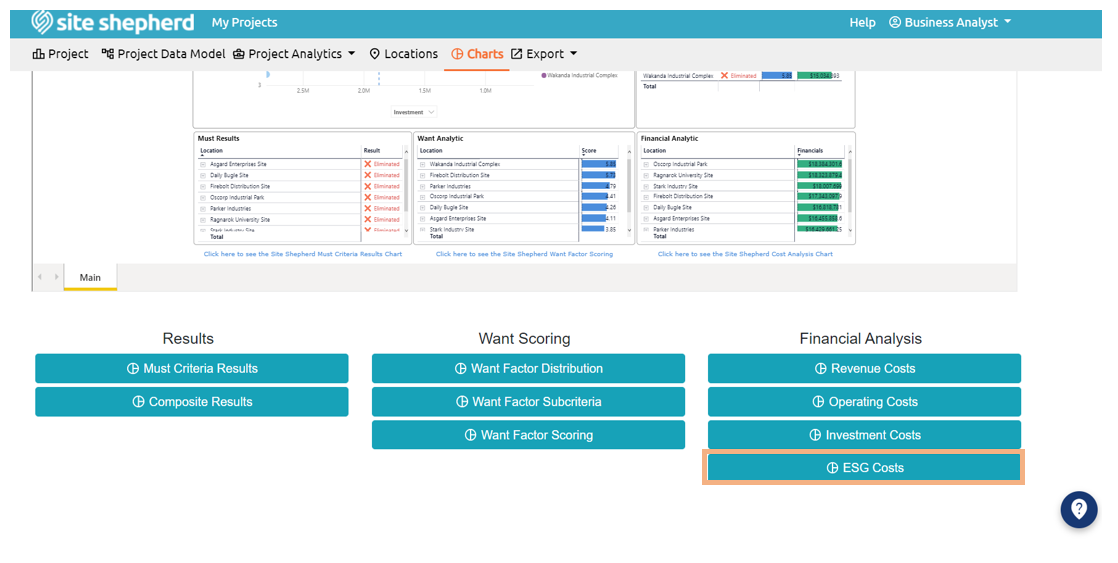Open the Export dropdown menu

(x=544, y=54)
